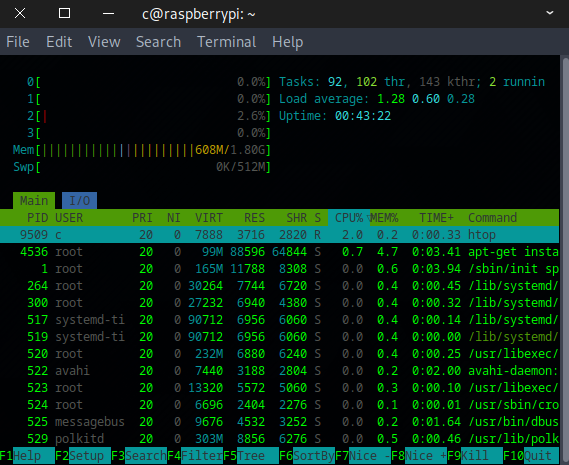
Task: Sort by the TIME+ column header
Action: pyautogui.click(x=436, y=217)
